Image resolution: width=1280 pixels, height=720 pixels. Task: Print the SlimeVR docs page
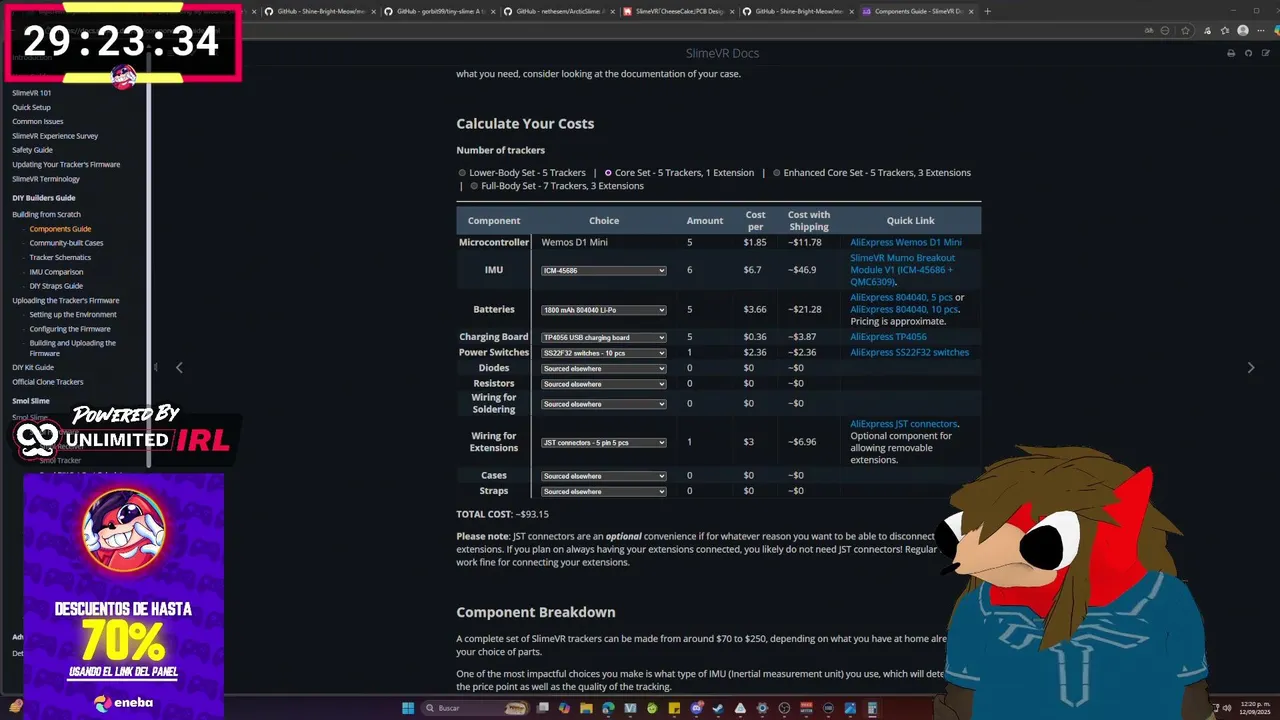tap(1231, 53)
